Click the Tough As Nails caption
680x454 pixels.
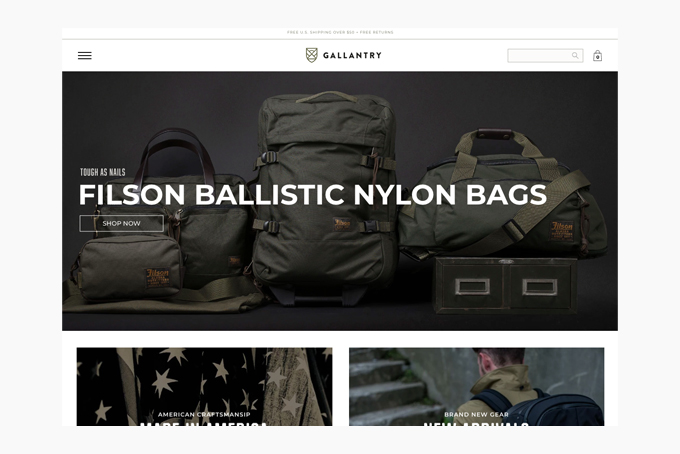[x=103, y=172]
